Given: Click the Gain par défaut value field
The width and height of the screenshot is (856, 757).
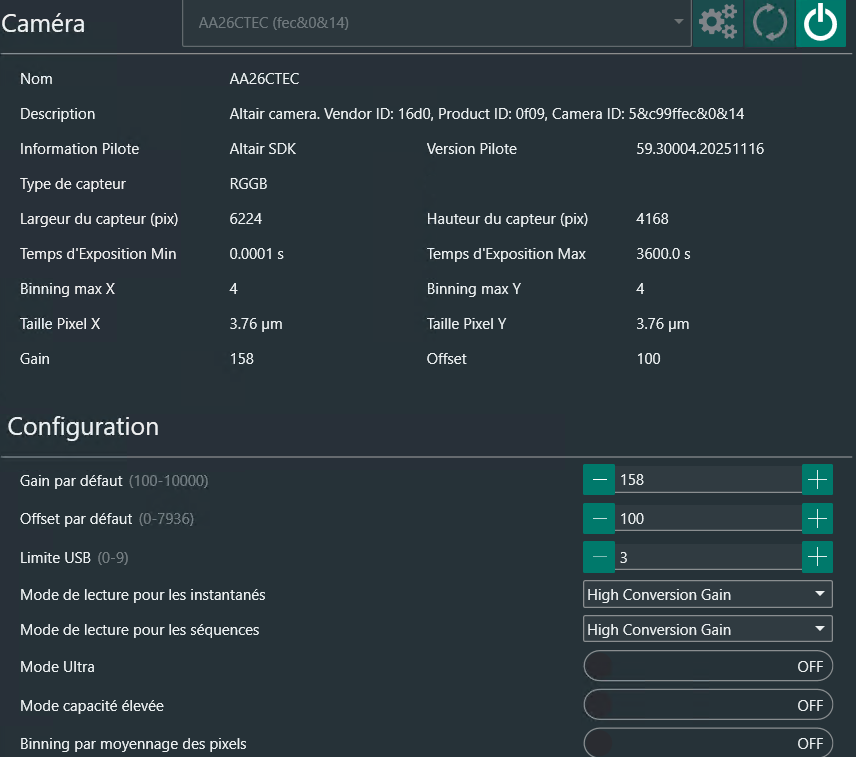Looking at the screenshot, I should 708,480.
